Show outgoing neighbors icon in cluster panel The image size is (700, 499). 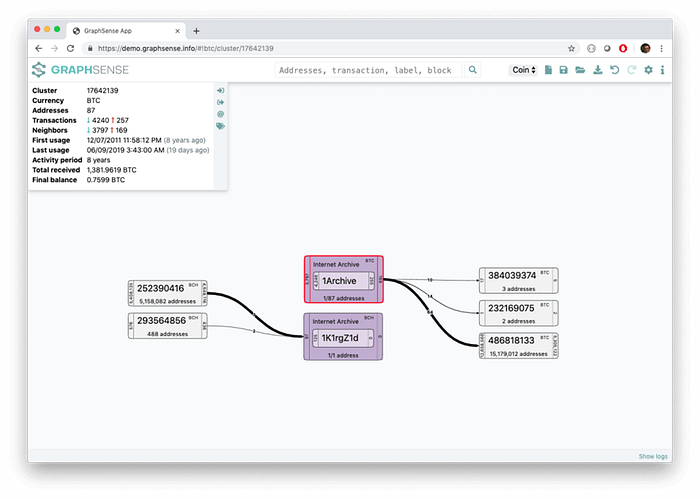pos(220,102)
